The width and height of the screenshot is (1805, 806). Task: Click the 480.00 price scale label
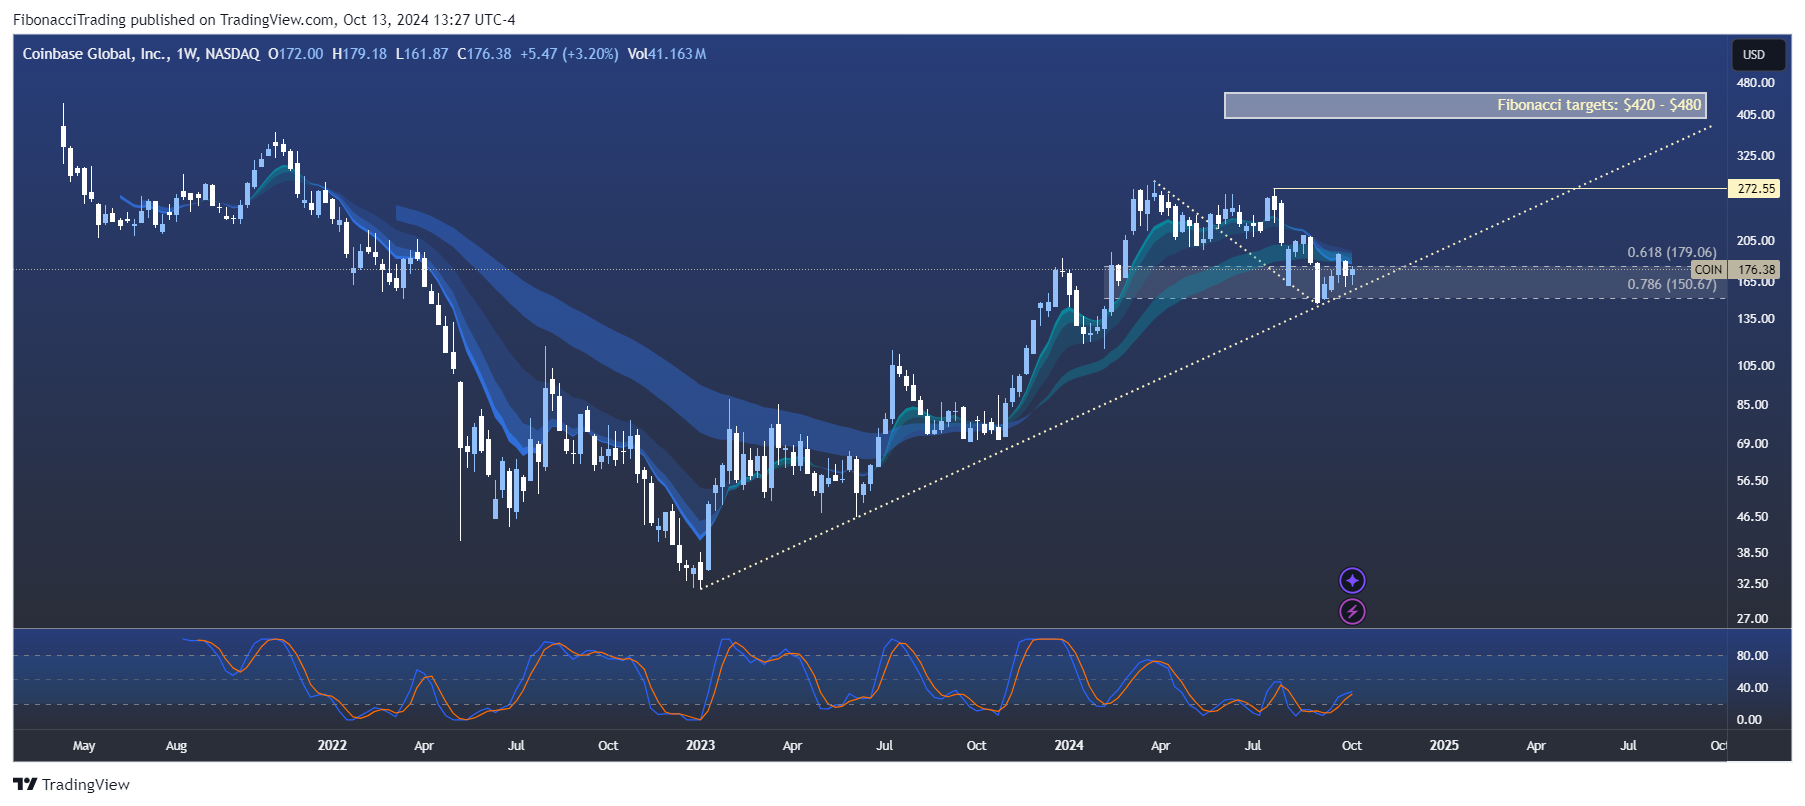pyautogui.click(x=1756, y=83)
